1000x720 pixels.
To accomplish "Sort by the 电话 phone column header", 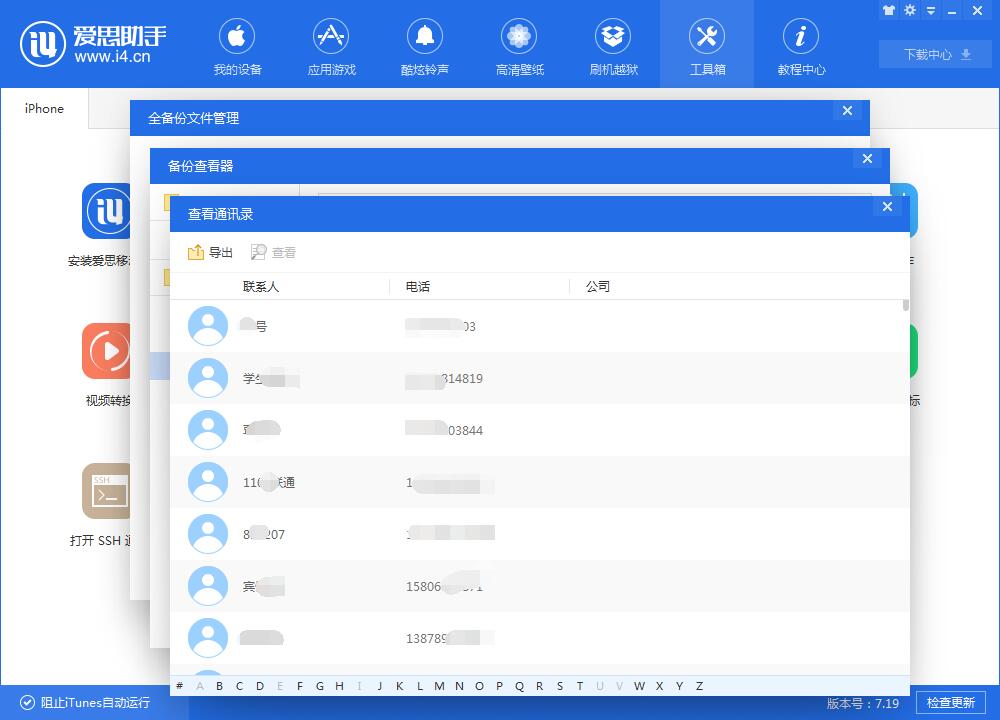I will click(x=418, y=287).
